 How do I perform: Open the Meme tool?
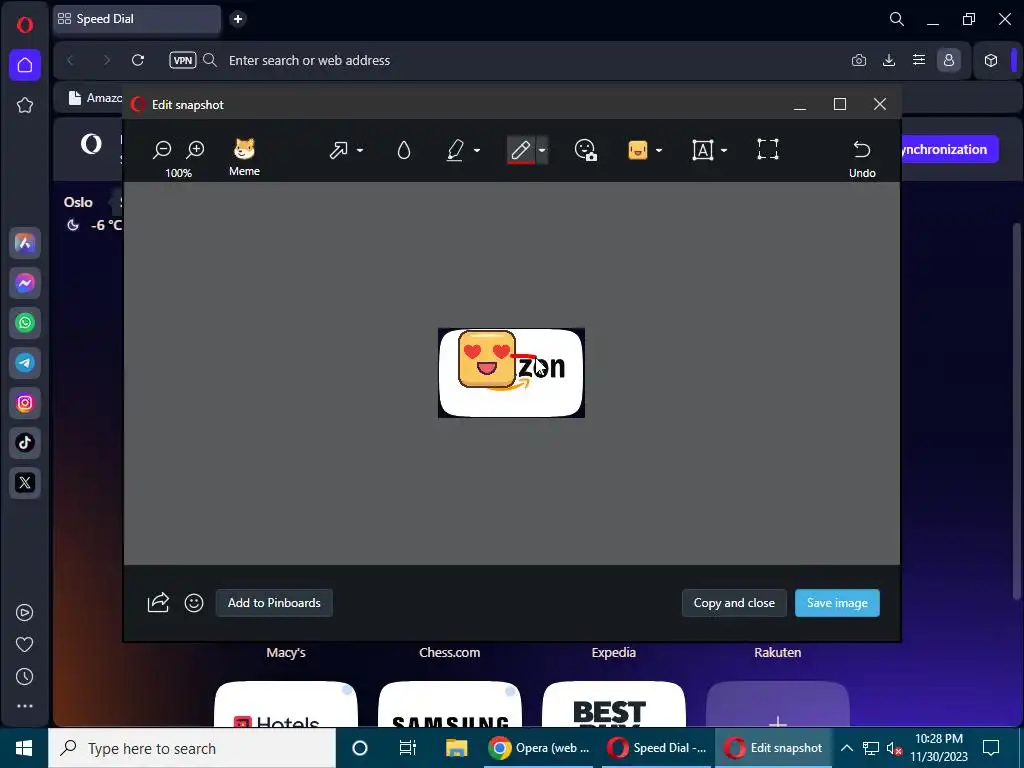tap(244, 157)
